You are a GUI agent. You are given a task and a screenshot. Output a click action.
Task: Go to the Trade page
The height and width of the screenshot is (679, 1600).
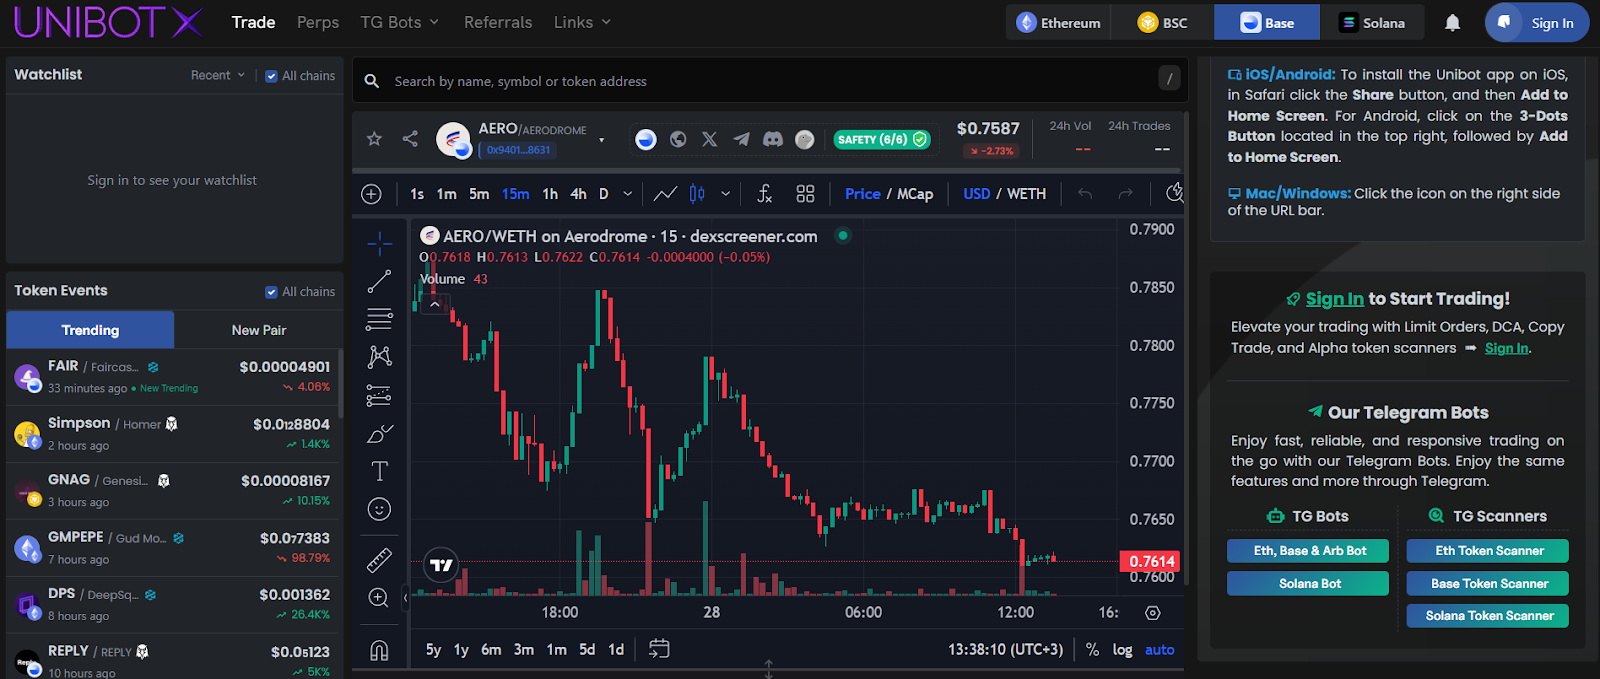(x=253, y=22)
